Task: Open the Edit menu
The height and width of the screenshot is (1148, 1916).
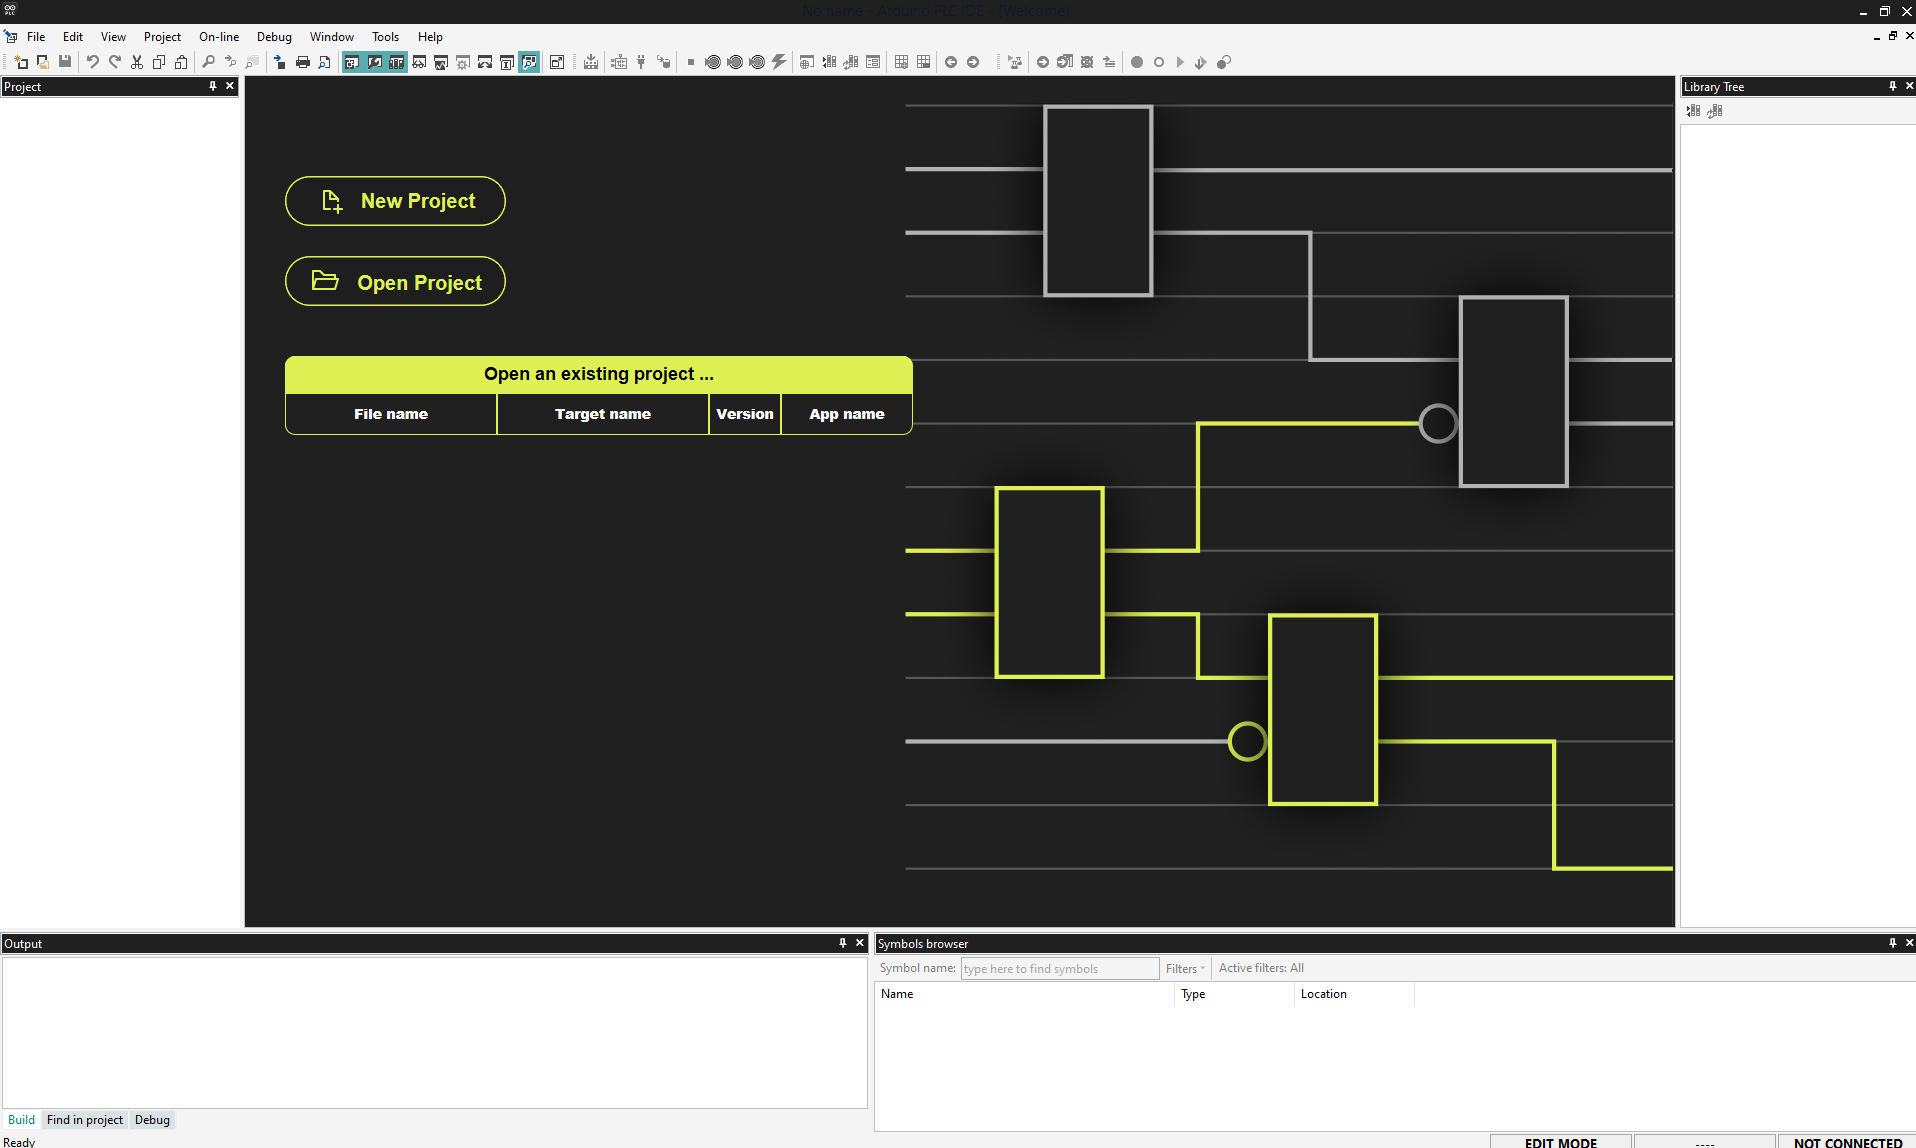Action: [x=73, y=37]
